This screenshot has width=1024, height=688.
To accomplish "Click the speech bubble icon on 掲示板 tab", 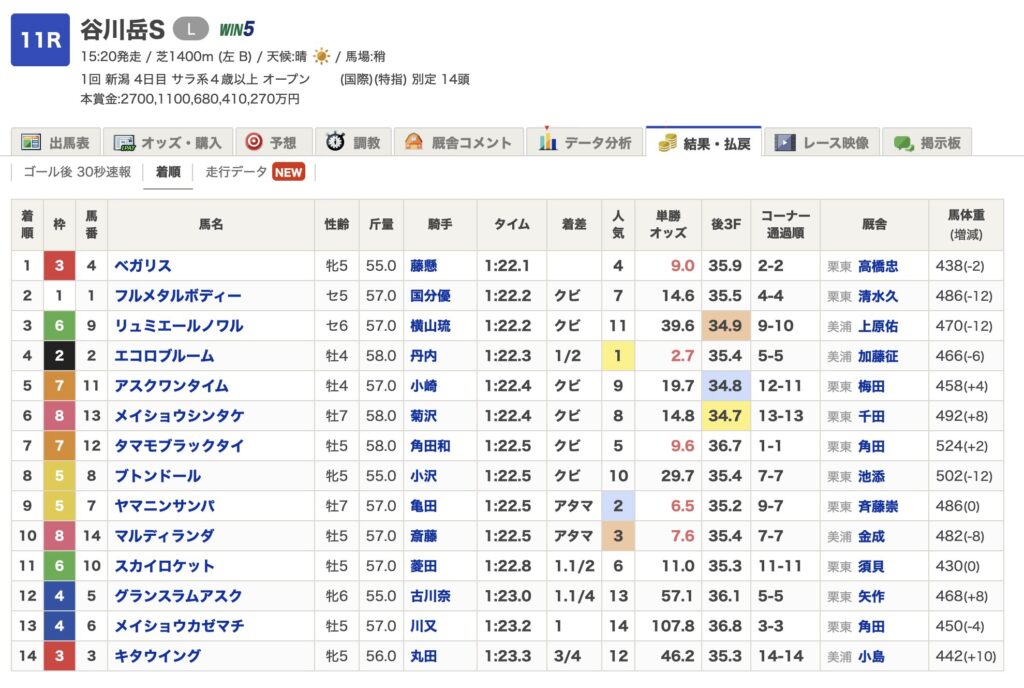I will (904, 143).
